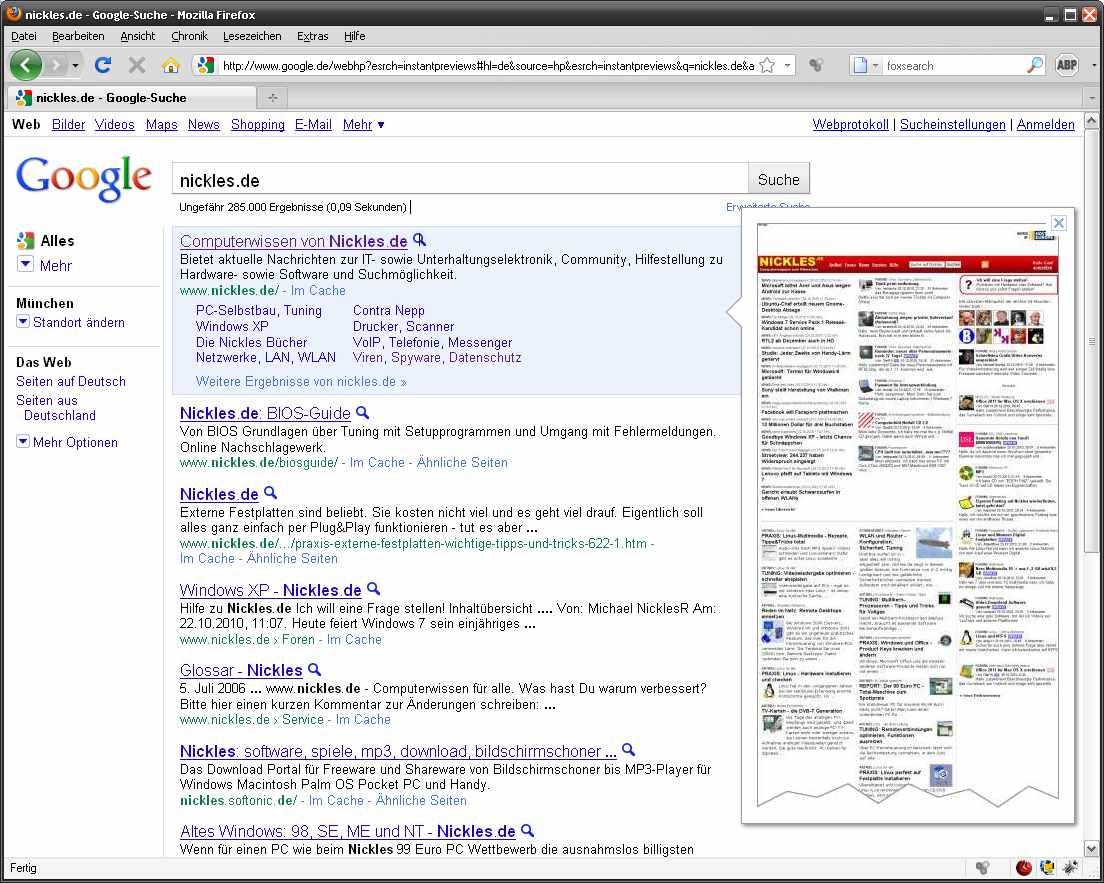Click the foxsearch input field
The height and width of the screenshot is (883, 1104).
tap(955, 65)
